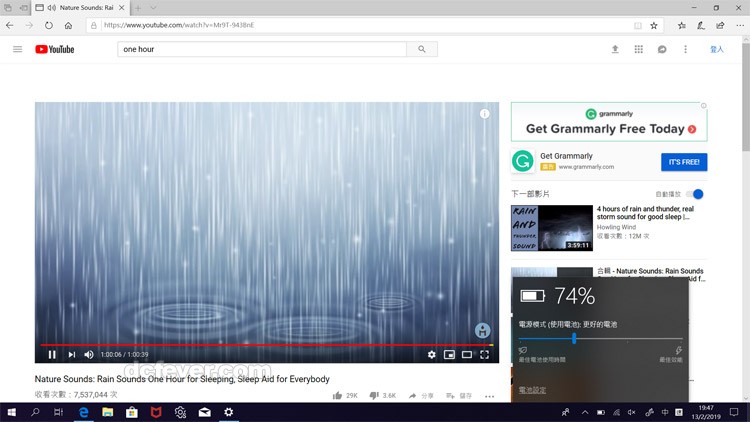Click the YouTube search box
The height and width of the screenshot is (422, 750).
(262, 49)
